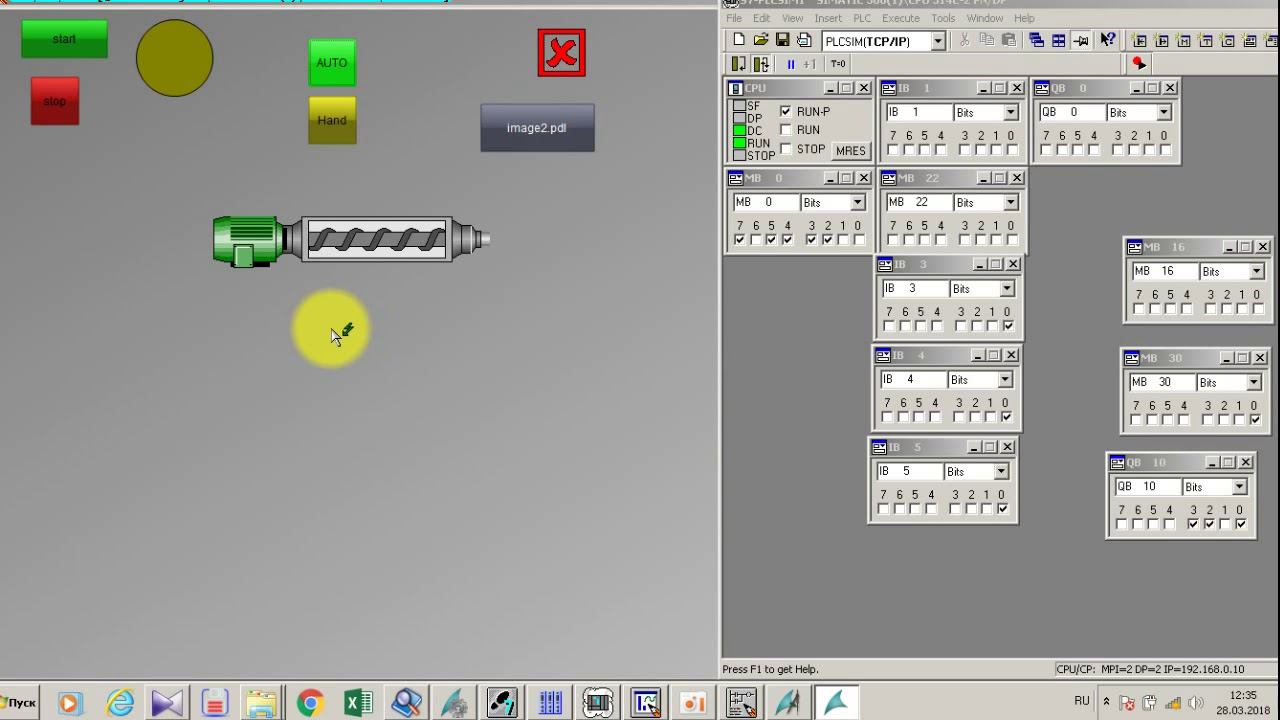This screenshot has width=1280, height=720.
Task: Insert input variable from toolbar icon
Action: click(x=1139, y=40)
